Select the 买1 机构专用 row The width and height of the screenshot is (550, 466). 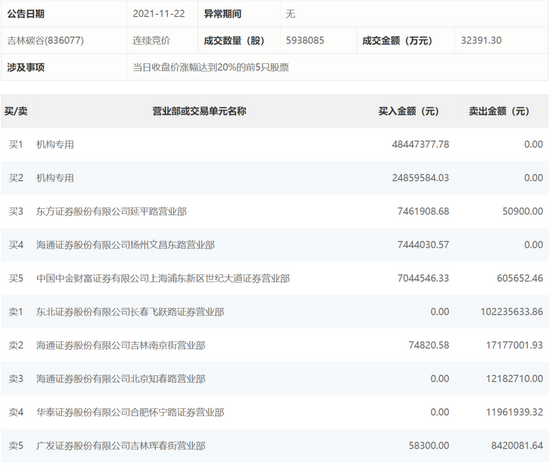[x=275, y=144]
